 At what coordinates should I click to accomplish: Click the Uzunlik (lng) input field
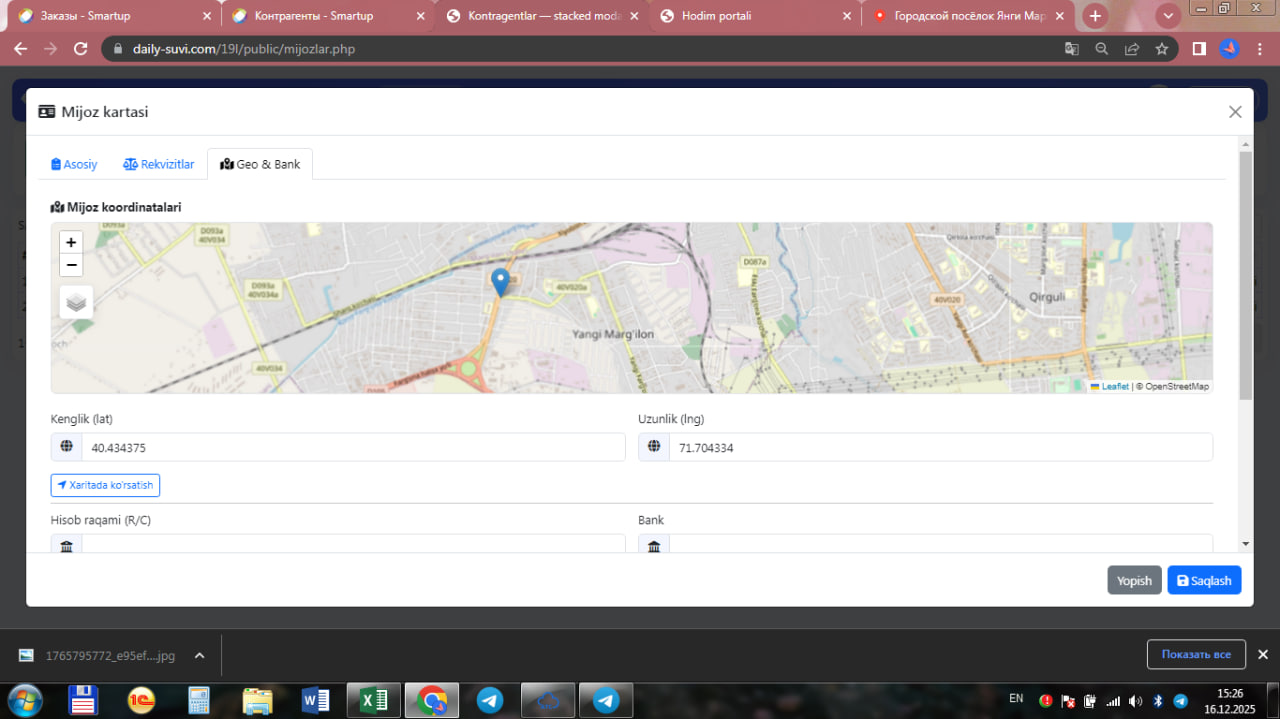[940, 448]
